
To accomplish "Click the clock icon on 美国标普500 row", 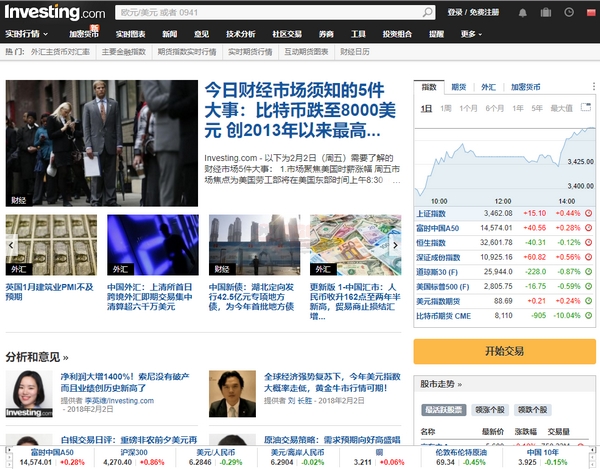I will click(x=589, y=286).
